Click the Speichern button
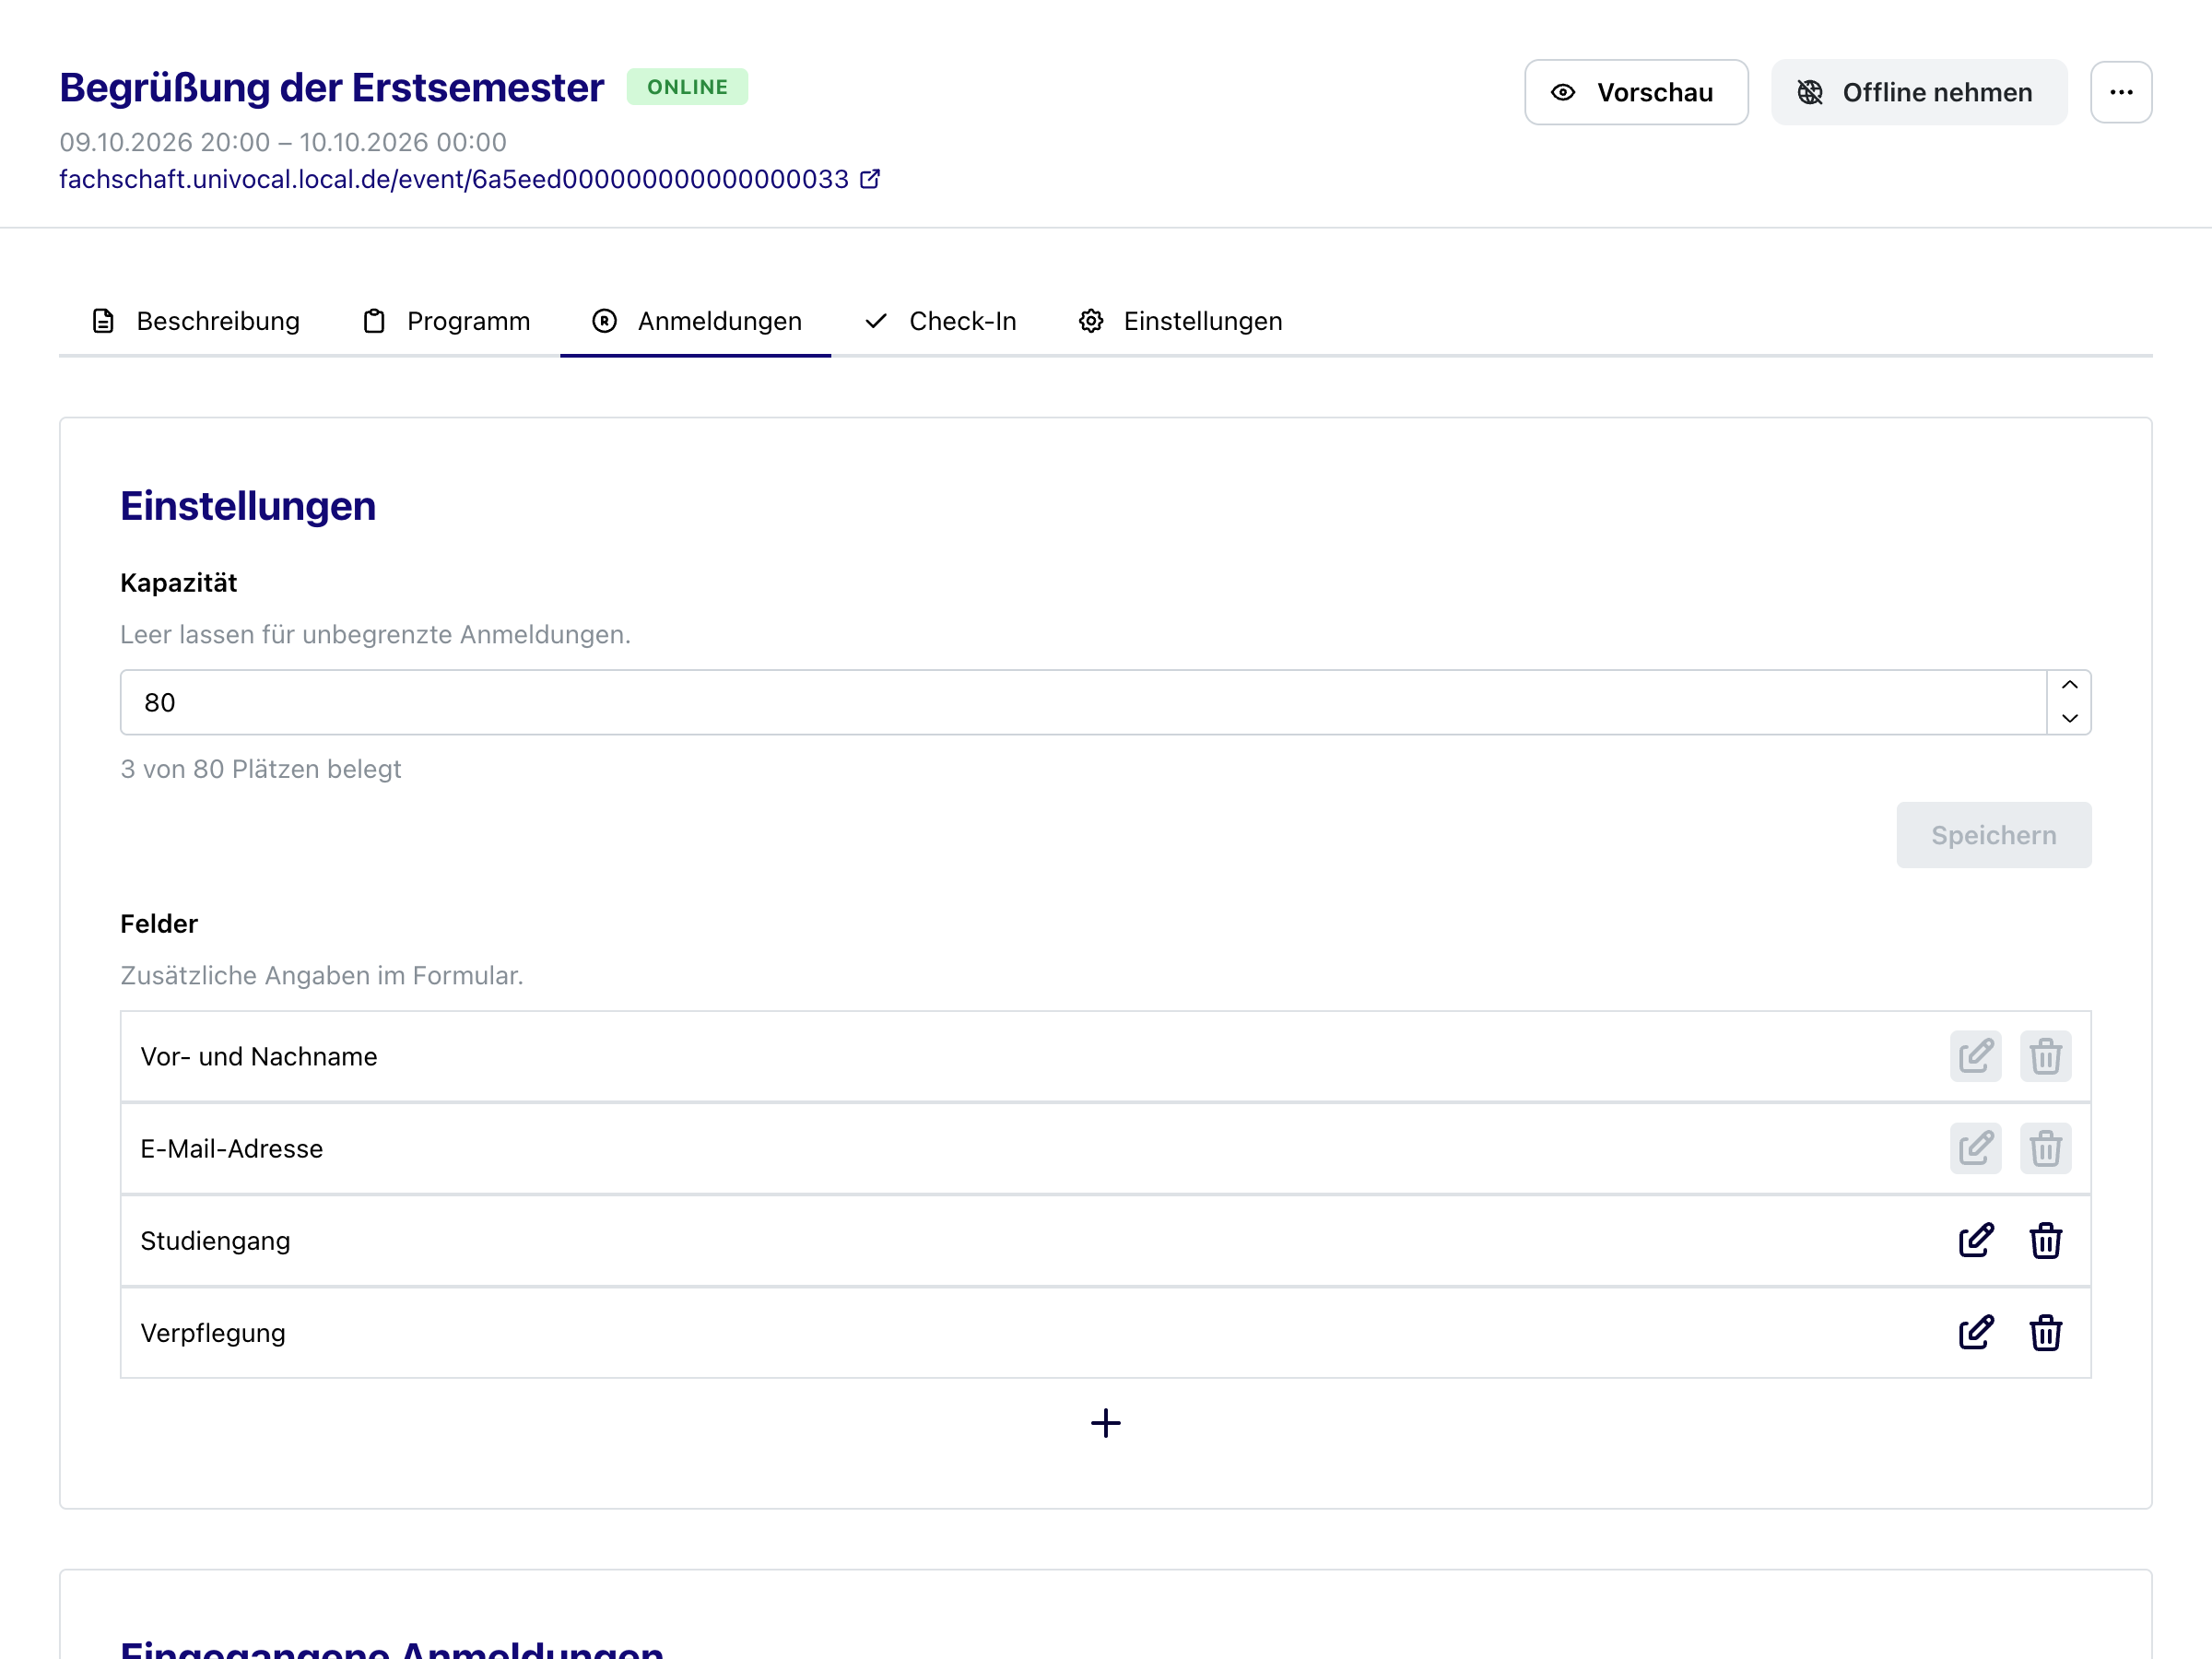The width and height of the screenshot is (2212, 1659). 1993,835
